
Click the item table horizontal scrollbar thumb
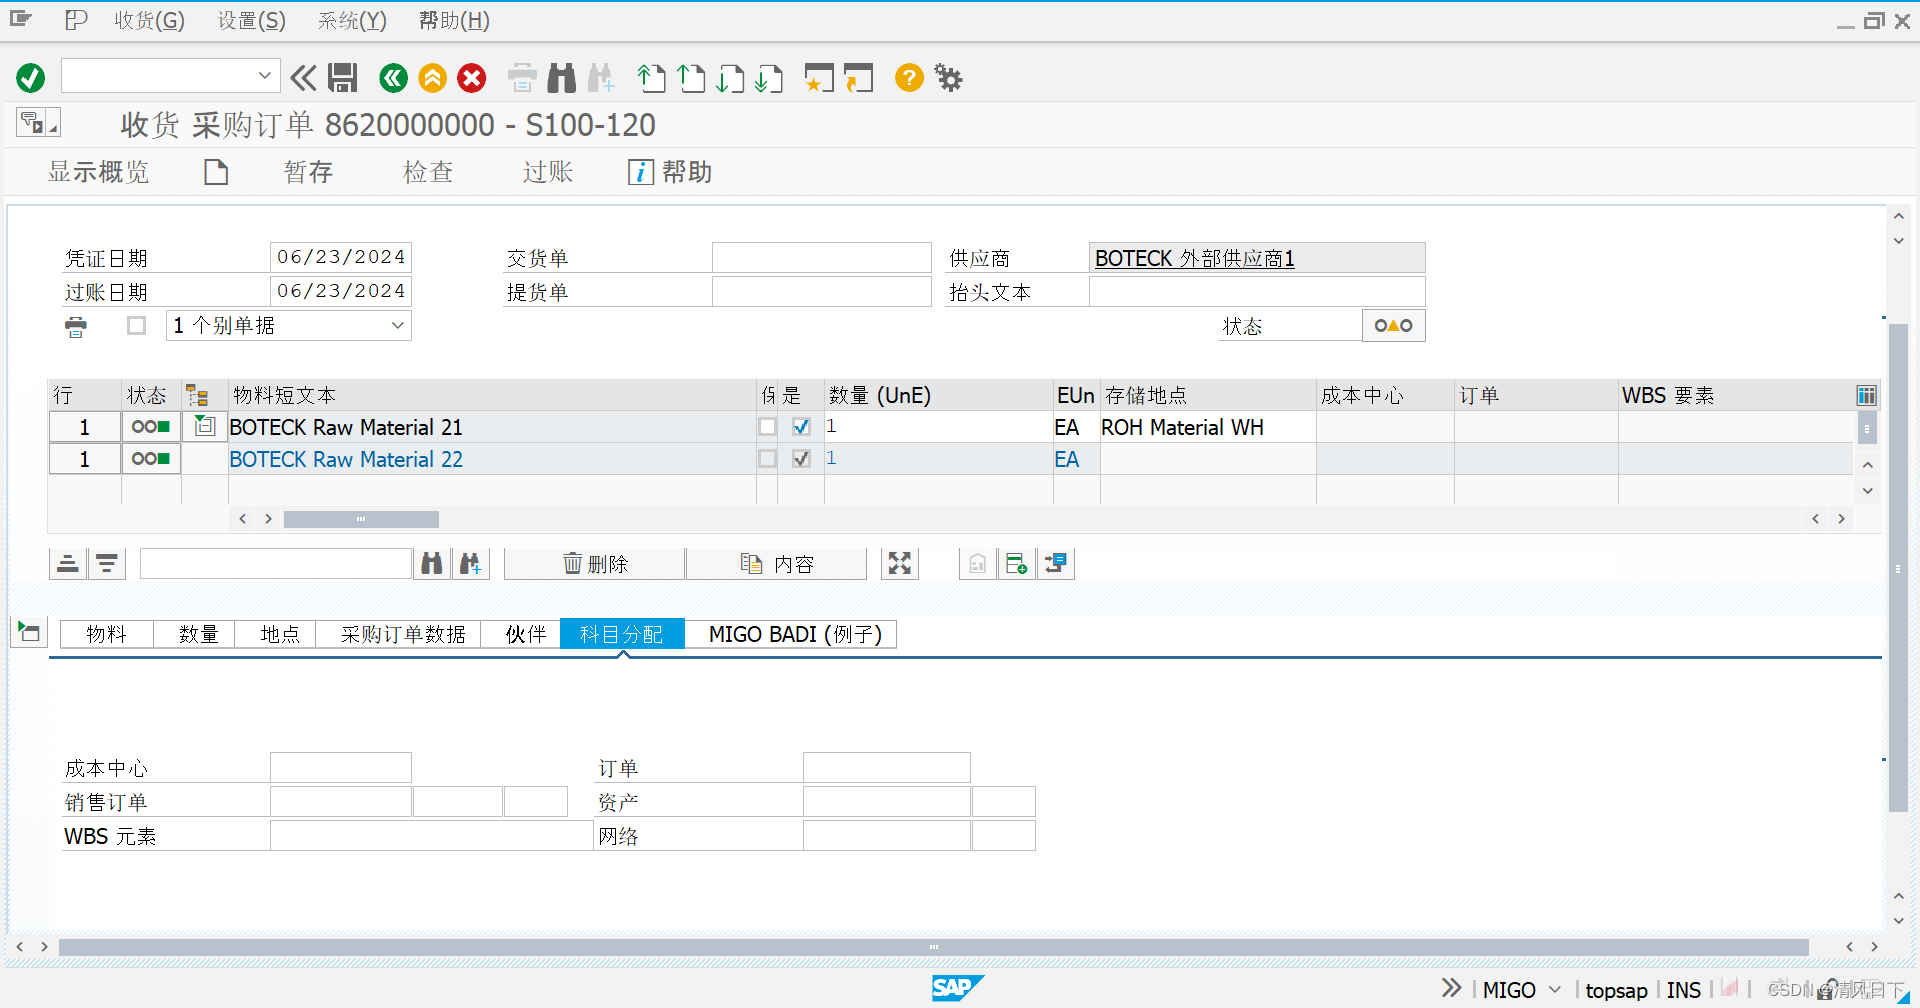click(x=361, y=519)
